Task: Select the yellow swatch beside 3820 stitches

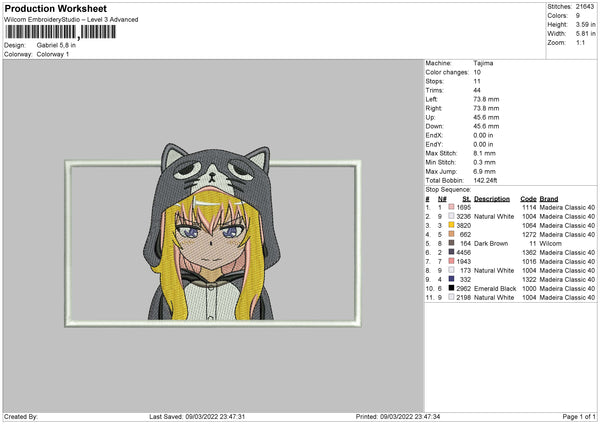Action: [x=451, y=225]
